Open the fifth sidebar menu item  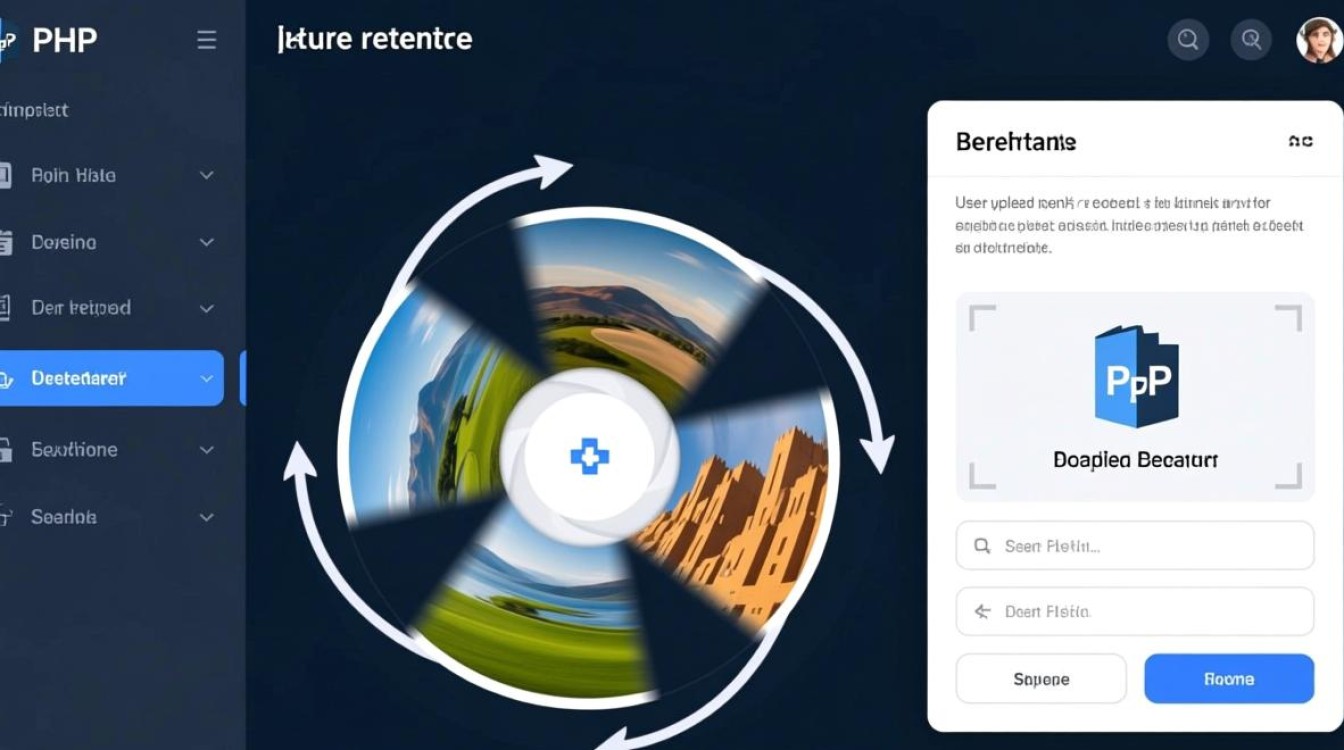pyautogui.click(x=111, y=449)
